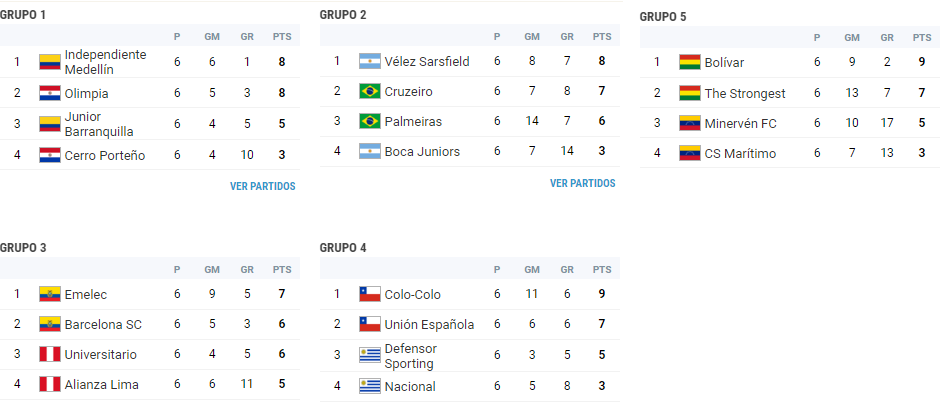Click the Peru flag beside Universitario

pyautogui.click(x=50, y=354)
